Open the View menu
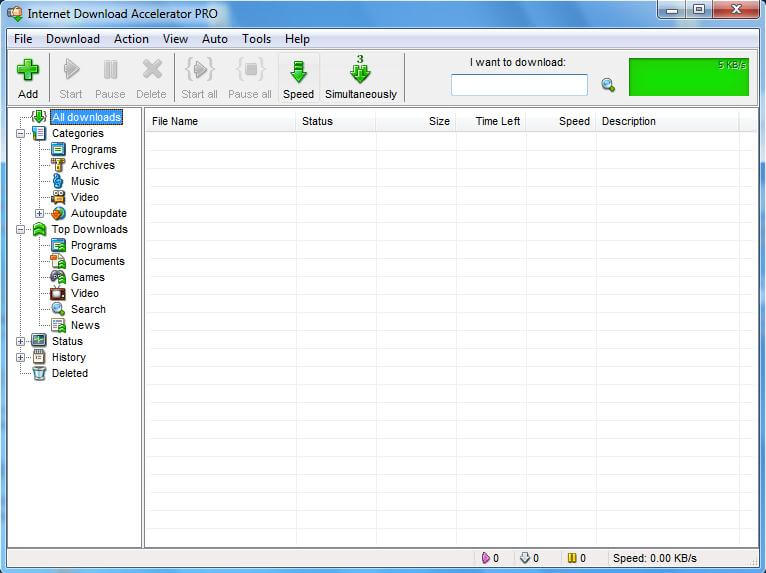Viewport: 766px width, 573px height. point(175,39)
